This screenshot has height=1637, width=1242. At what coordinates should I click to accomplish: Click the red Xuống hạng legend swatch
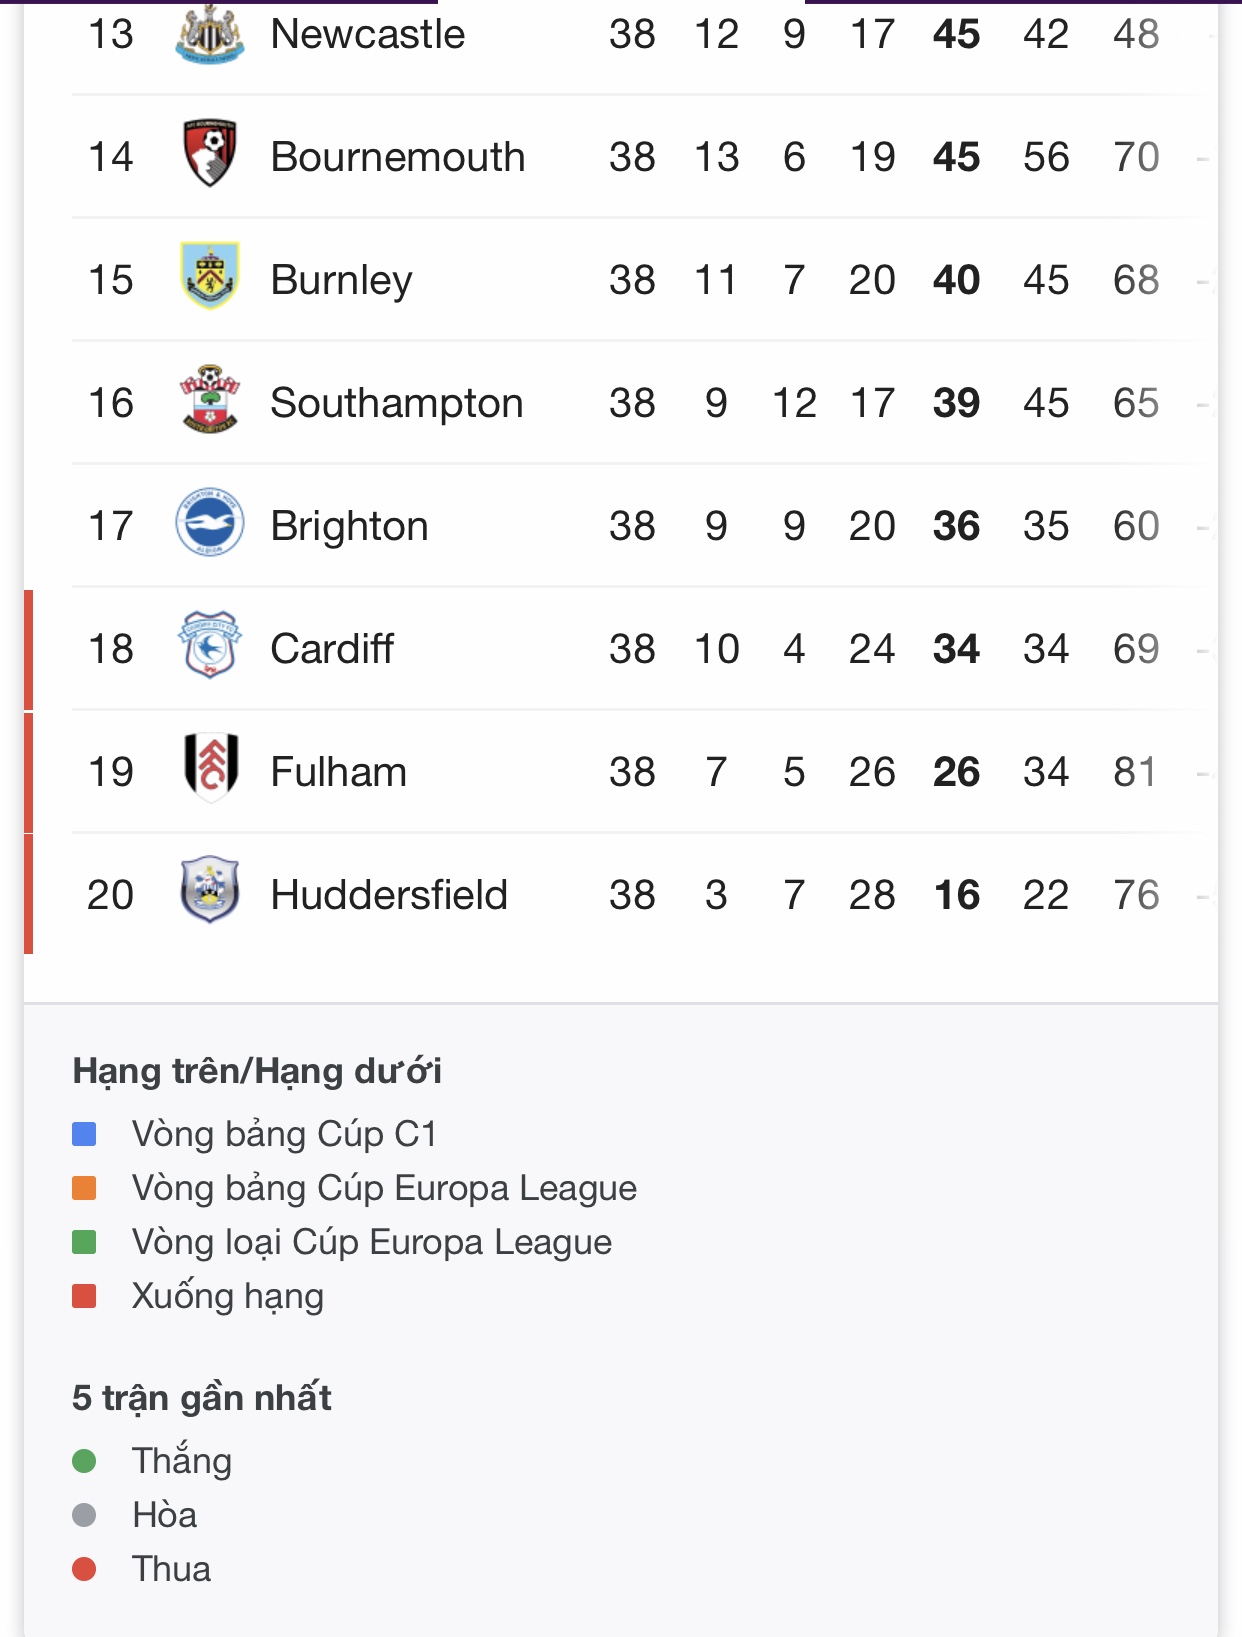85,1296
